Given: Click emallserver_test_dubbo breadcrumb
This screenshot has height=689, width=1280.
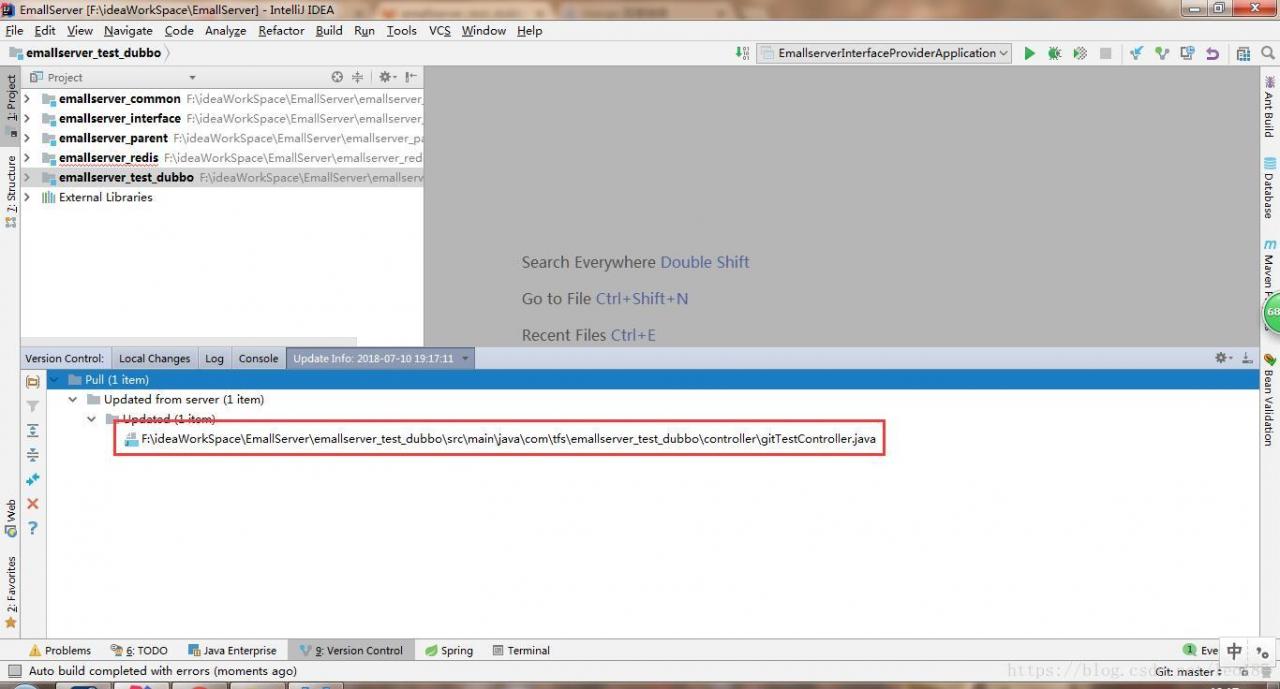Looking at the screenshot, I should tap(93, 53).
